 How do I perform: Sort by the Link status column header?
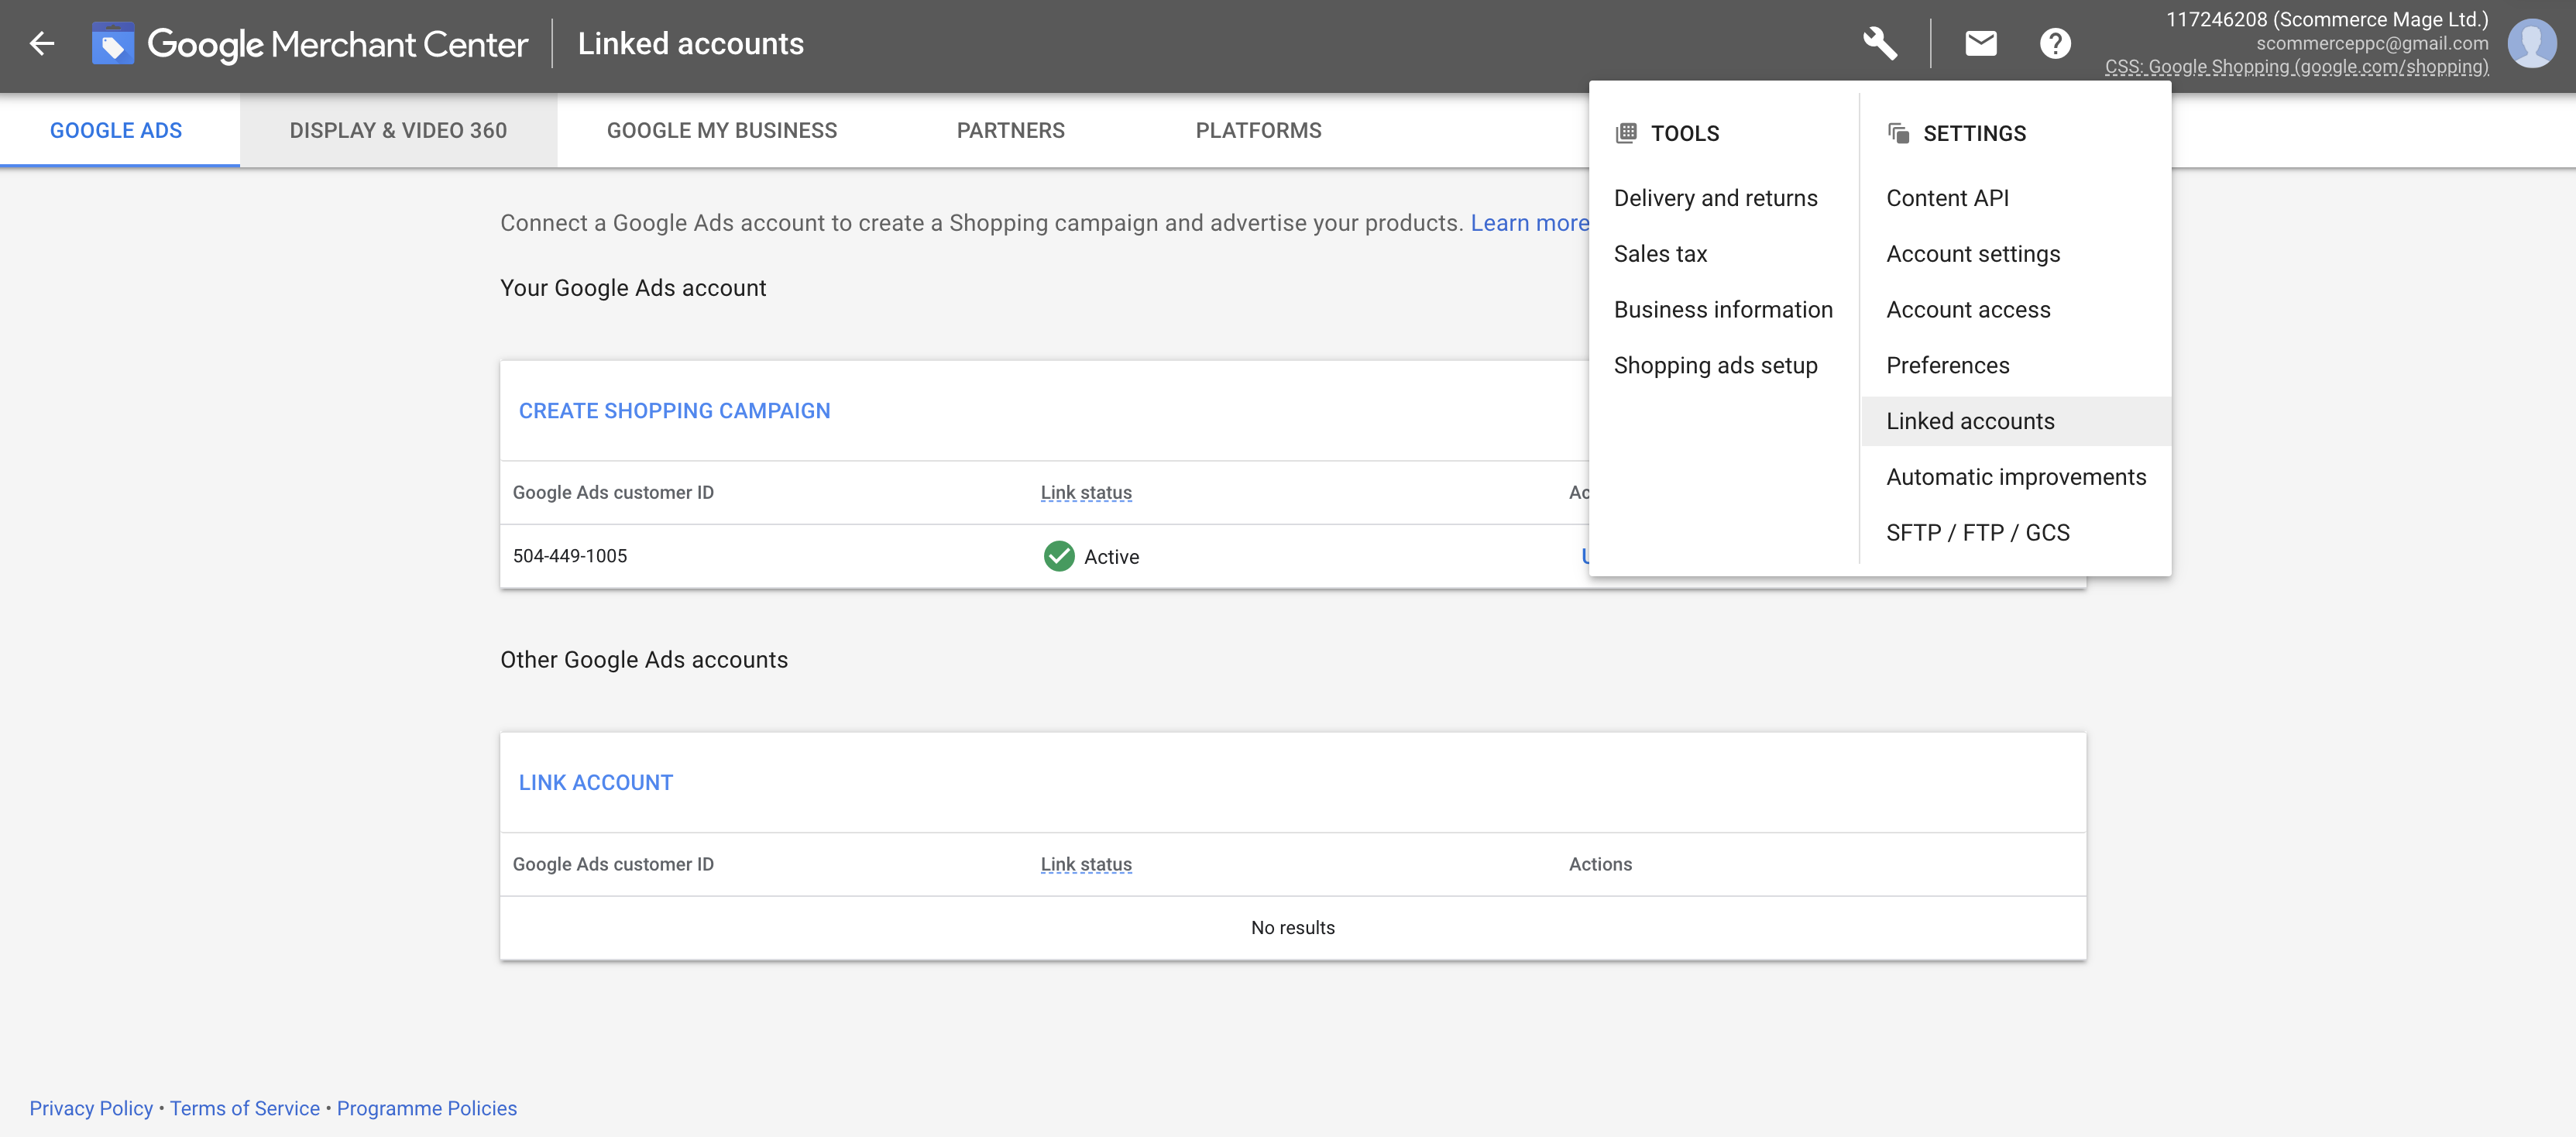click(x=1086, y=492)
